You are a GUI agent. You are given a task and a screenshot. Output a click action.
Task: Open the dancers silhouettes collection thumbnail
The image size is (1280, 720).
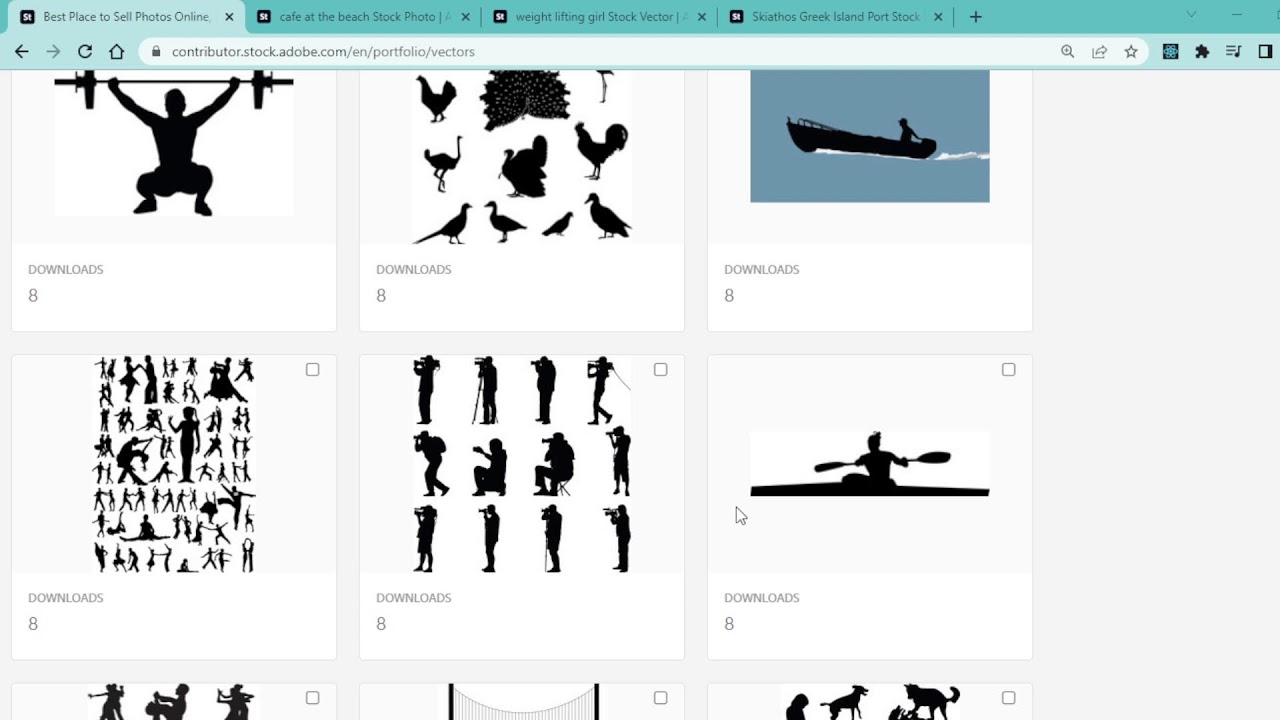(x=174, y=464)
